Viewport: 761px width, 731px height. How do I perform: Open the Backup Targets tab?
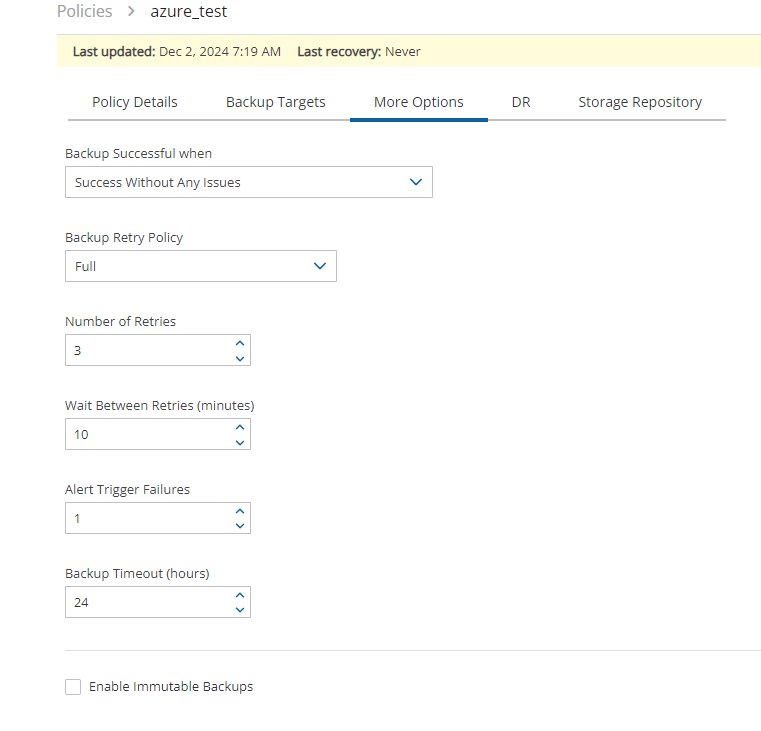(x=275, y=102)
